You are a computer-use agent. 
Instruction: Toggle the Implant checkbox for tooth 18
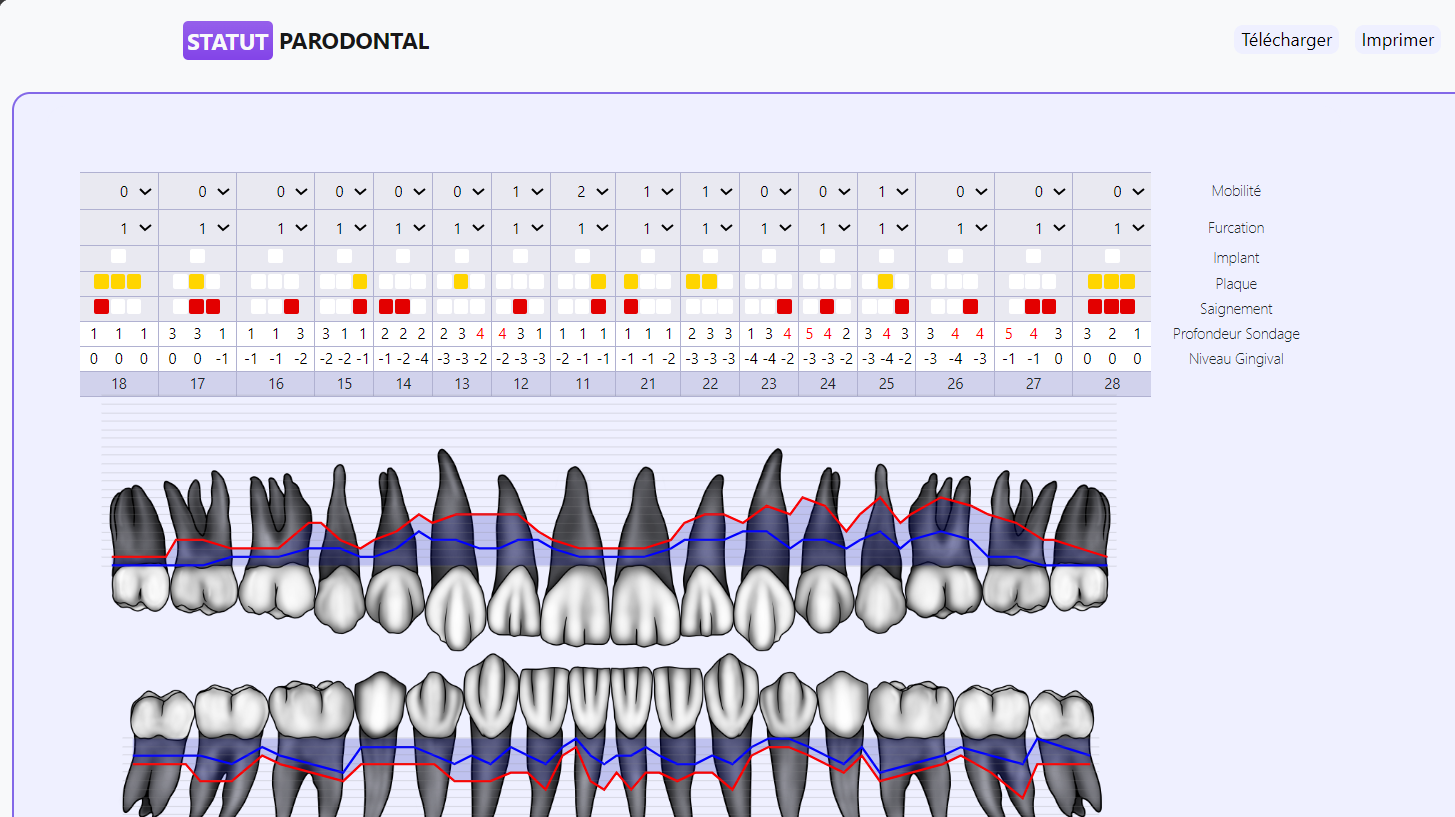coord(119,257)
